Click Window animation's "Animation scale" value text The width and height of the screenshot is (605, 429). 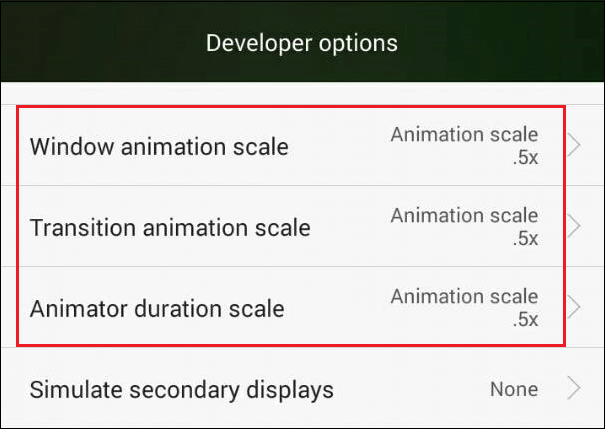pyautogui.click(x=464, y=134)
